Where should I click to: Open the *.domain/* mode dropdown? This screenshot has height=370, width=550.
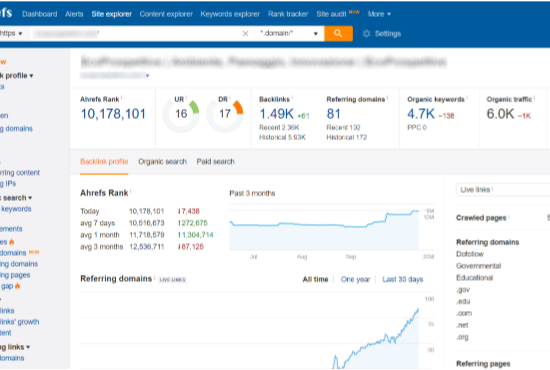pyautogui.click(x=289, y=33)
